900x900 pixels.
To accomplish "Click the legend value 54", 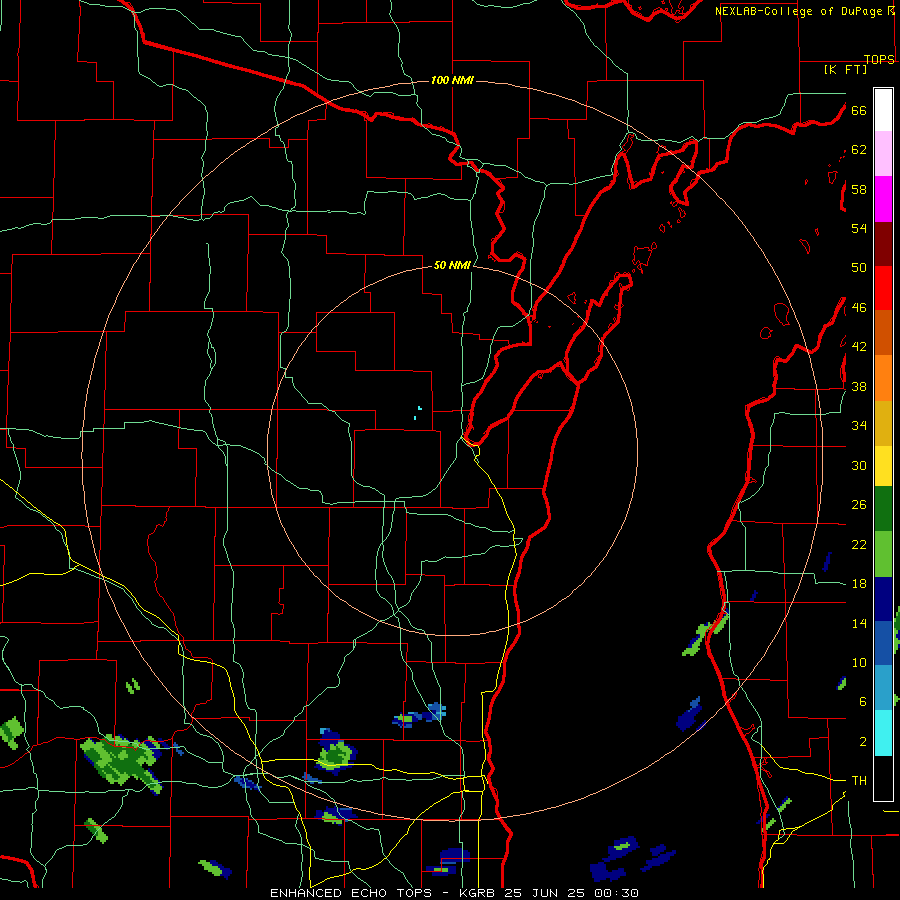I will [x=859, y=228].
